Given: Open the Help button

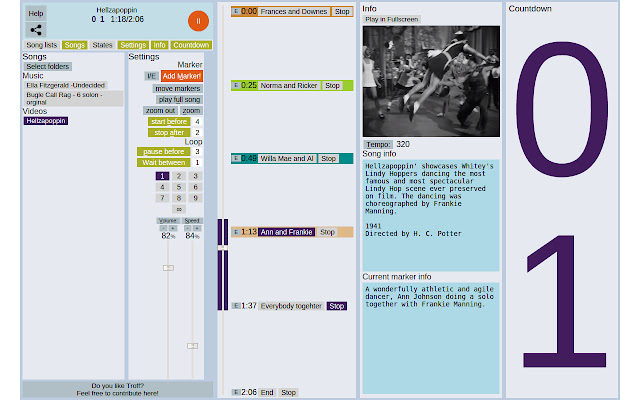Looking at the screenshot, I should 36,13.
